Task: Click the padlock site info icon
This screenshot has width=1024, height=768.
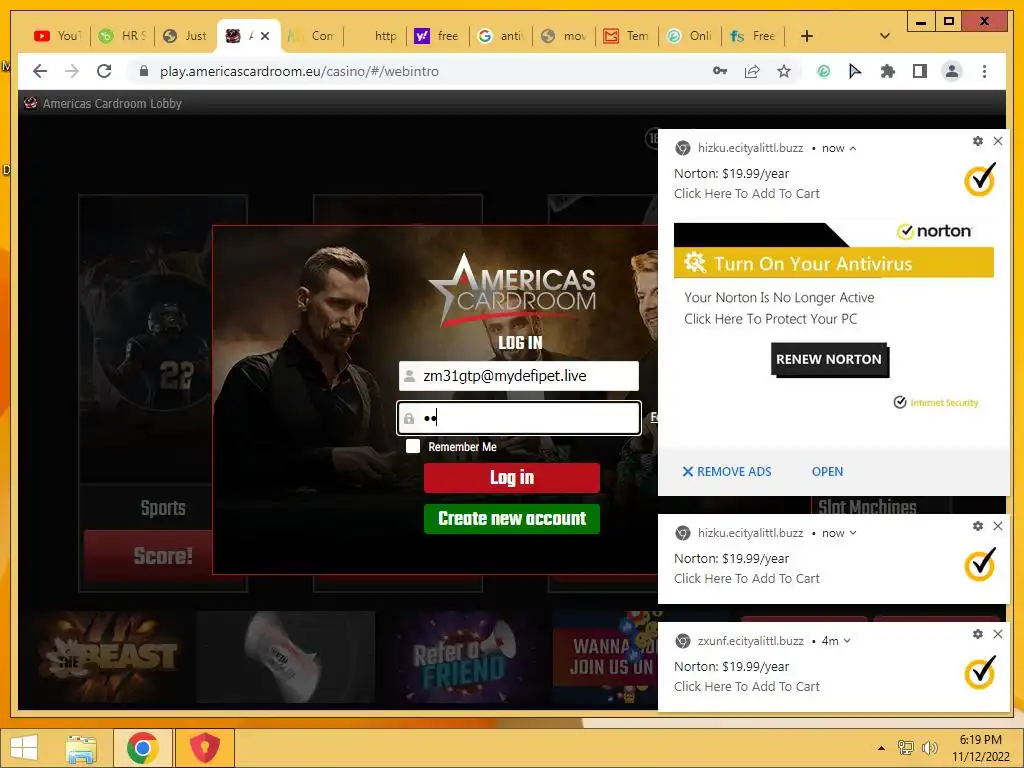Action: pos(144,71)
